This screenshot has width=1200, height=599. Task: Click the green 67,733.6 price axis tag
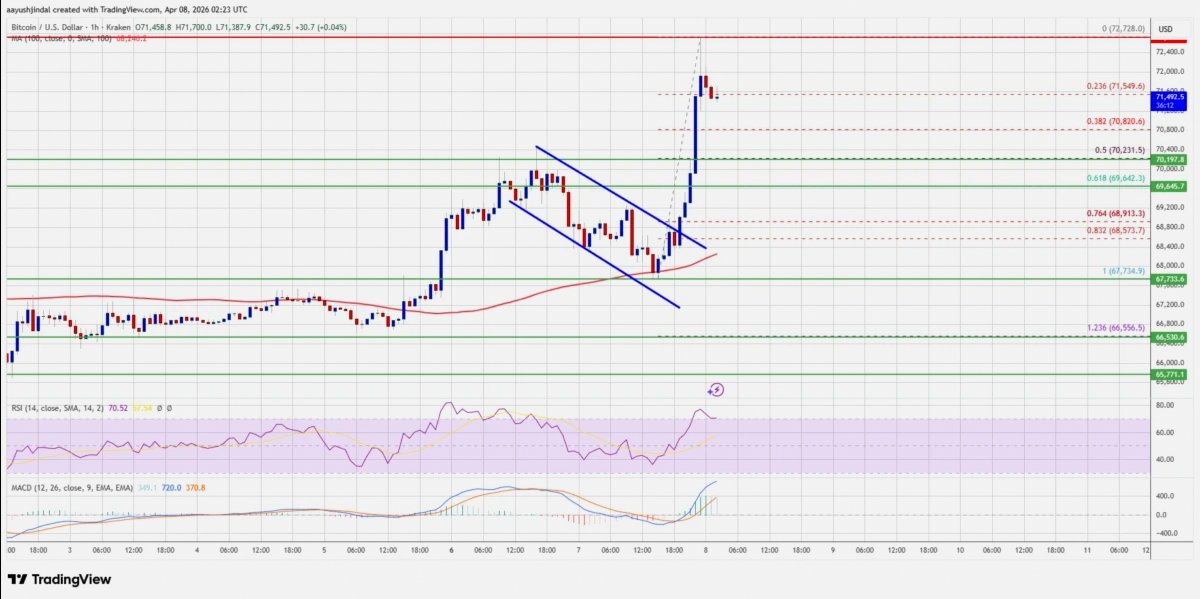pyautogui.click(x=1169, y=280)
